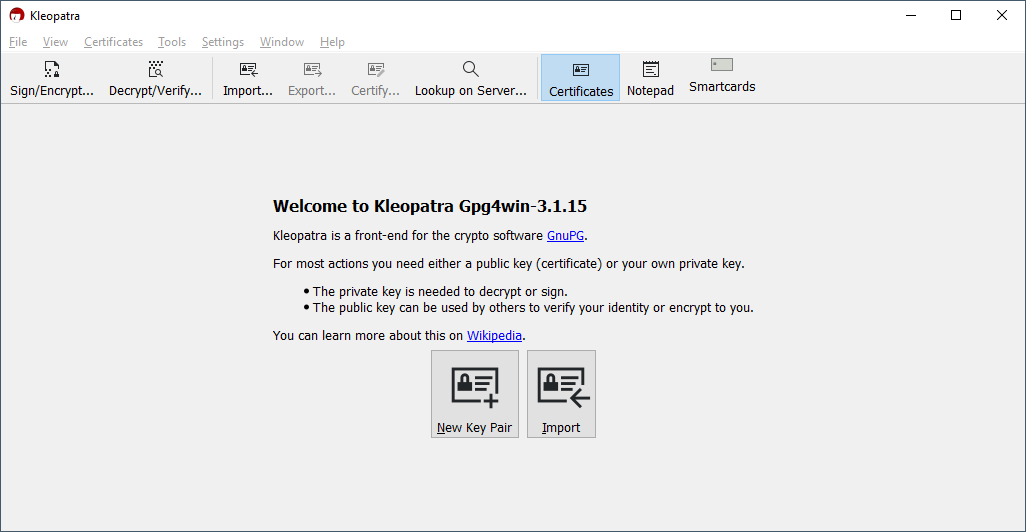
Task: Switch to the Certificates view
Action: (x=580, y=77)
